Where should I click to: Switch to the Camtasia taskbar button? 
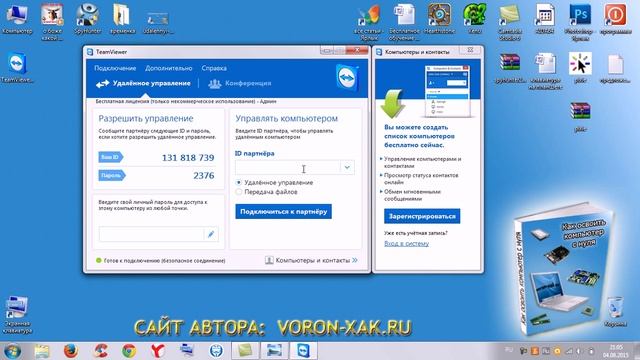pos(245,351)
